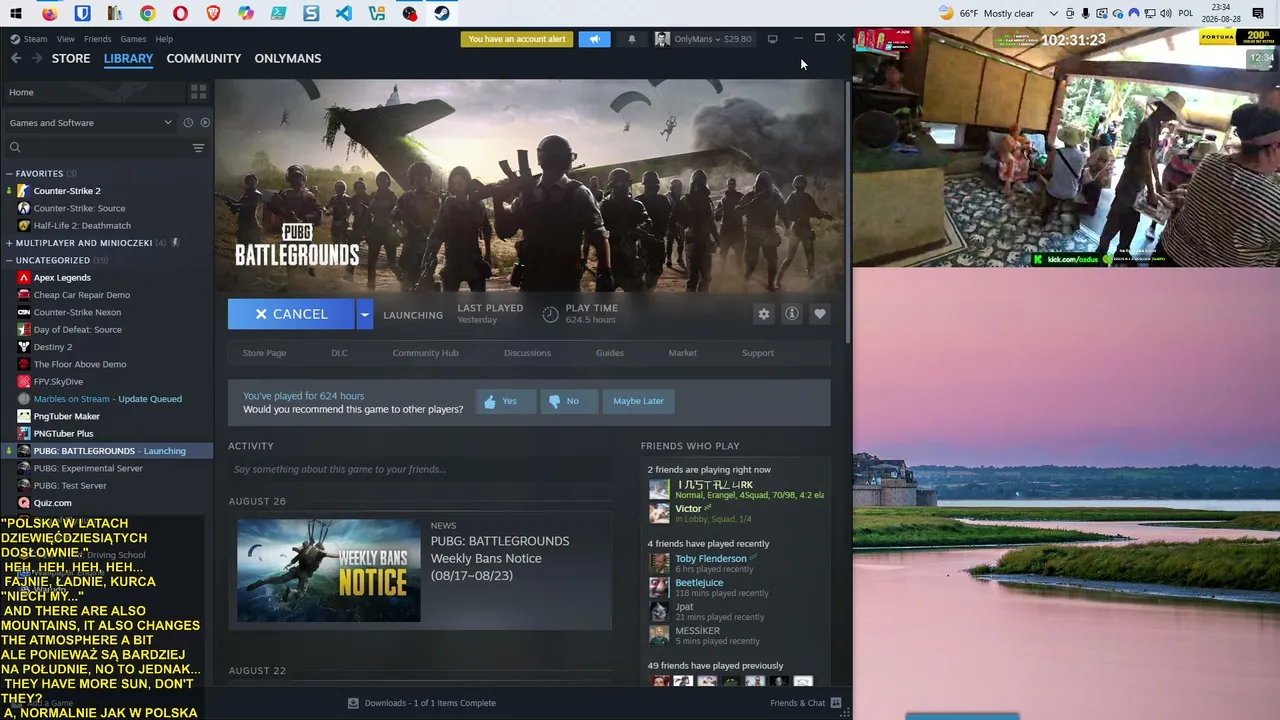Viewport: 1280px width, 720px height.
Task: Open Downloads manager icon
Action: (x=353, y=703)
